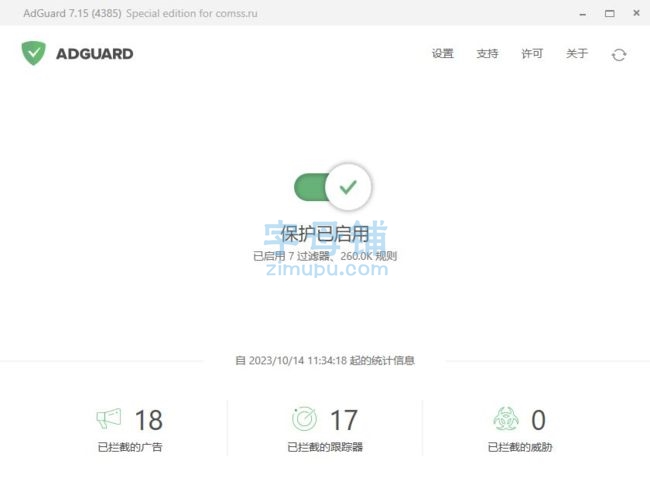
Task: Click the blocked threats biohazard icon
Action: [x=506, y=419]
